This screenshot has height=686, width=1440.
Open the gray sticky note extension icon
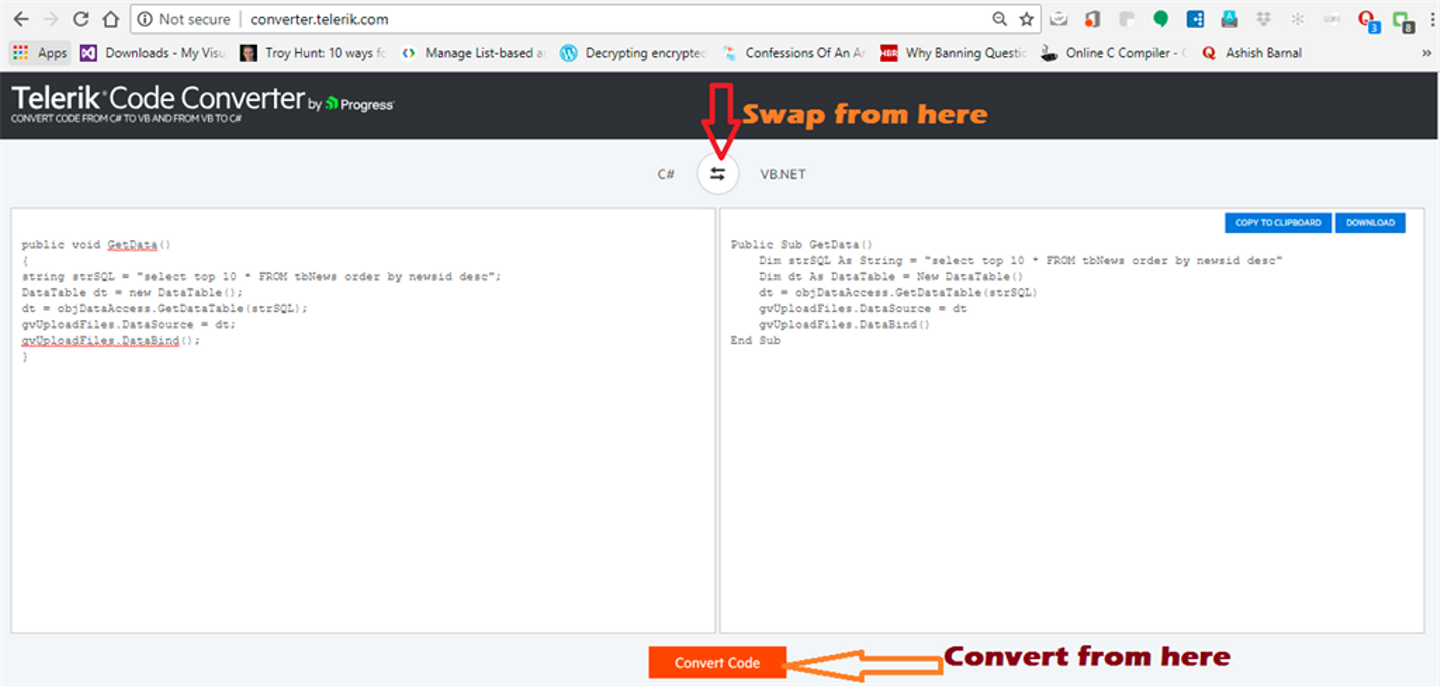click(1127, 19)
